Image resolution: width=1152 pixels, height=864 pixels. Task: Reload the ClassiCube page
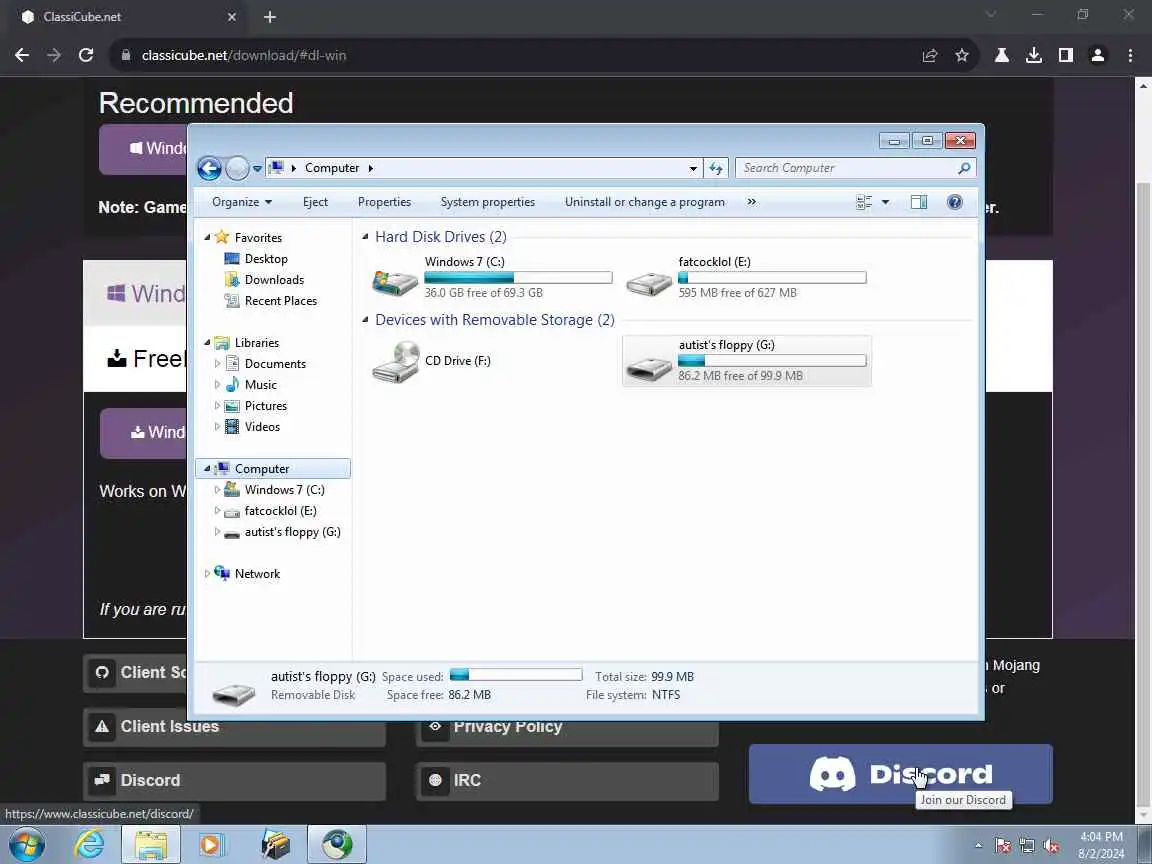point(86,55)
